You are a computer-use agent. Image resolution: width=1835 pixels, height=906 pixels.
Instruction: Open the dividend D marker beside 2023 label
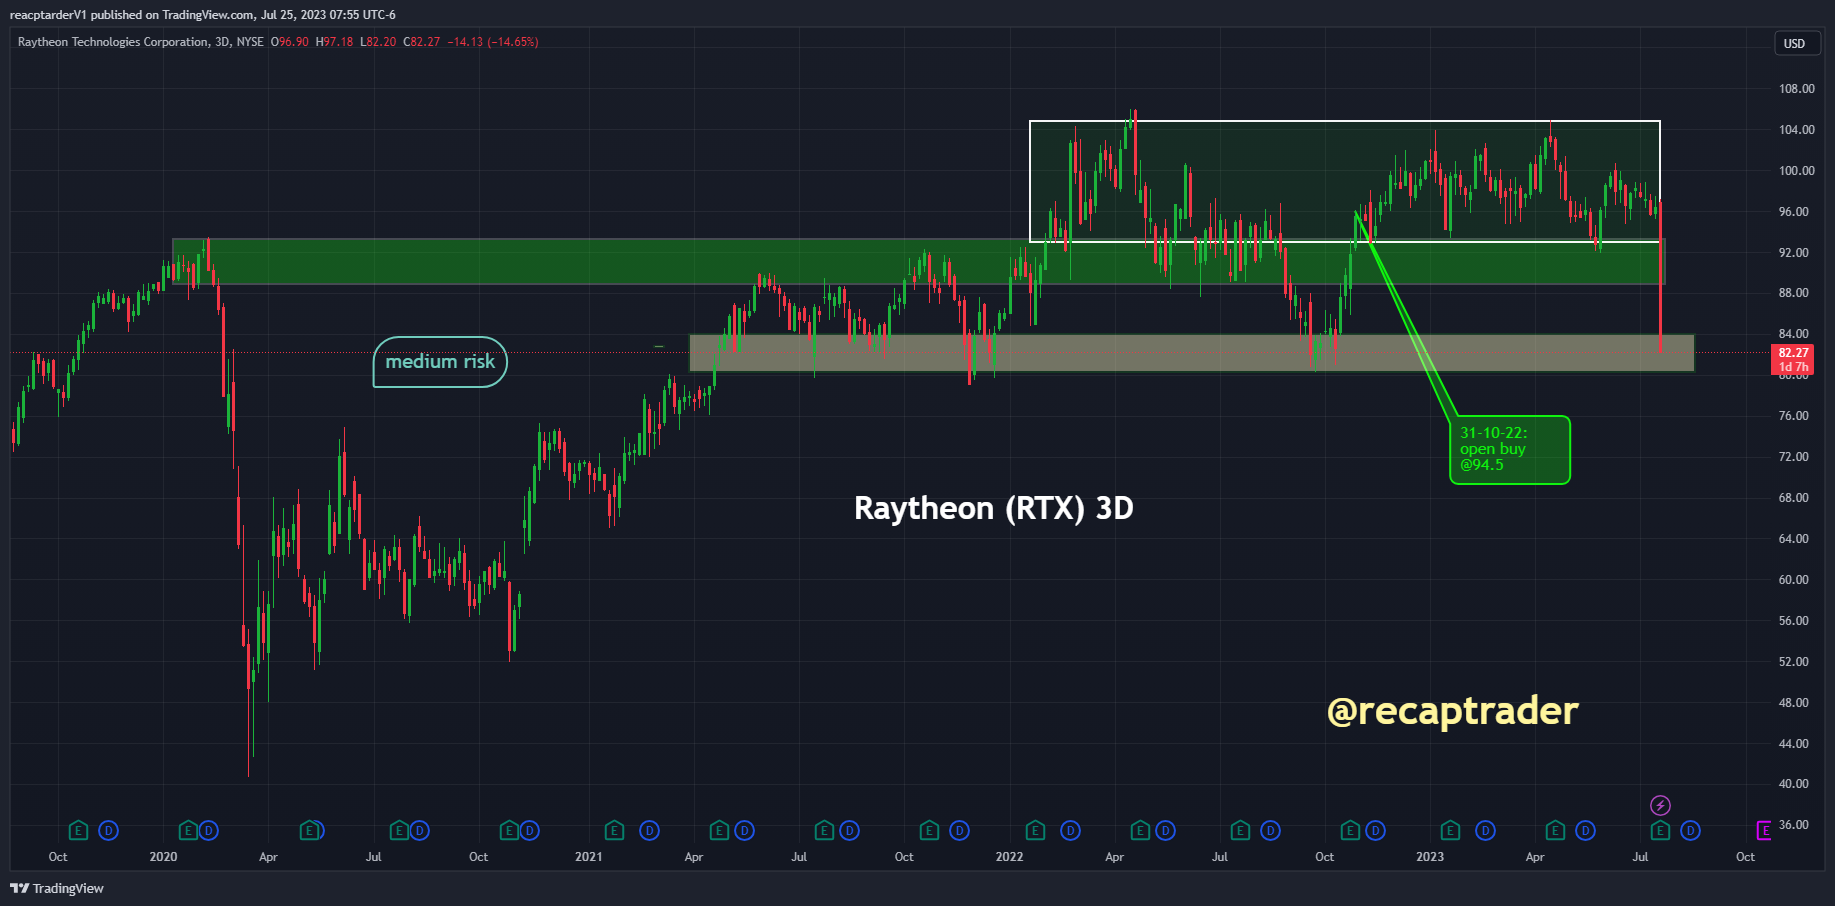[x=1485, y=830]
